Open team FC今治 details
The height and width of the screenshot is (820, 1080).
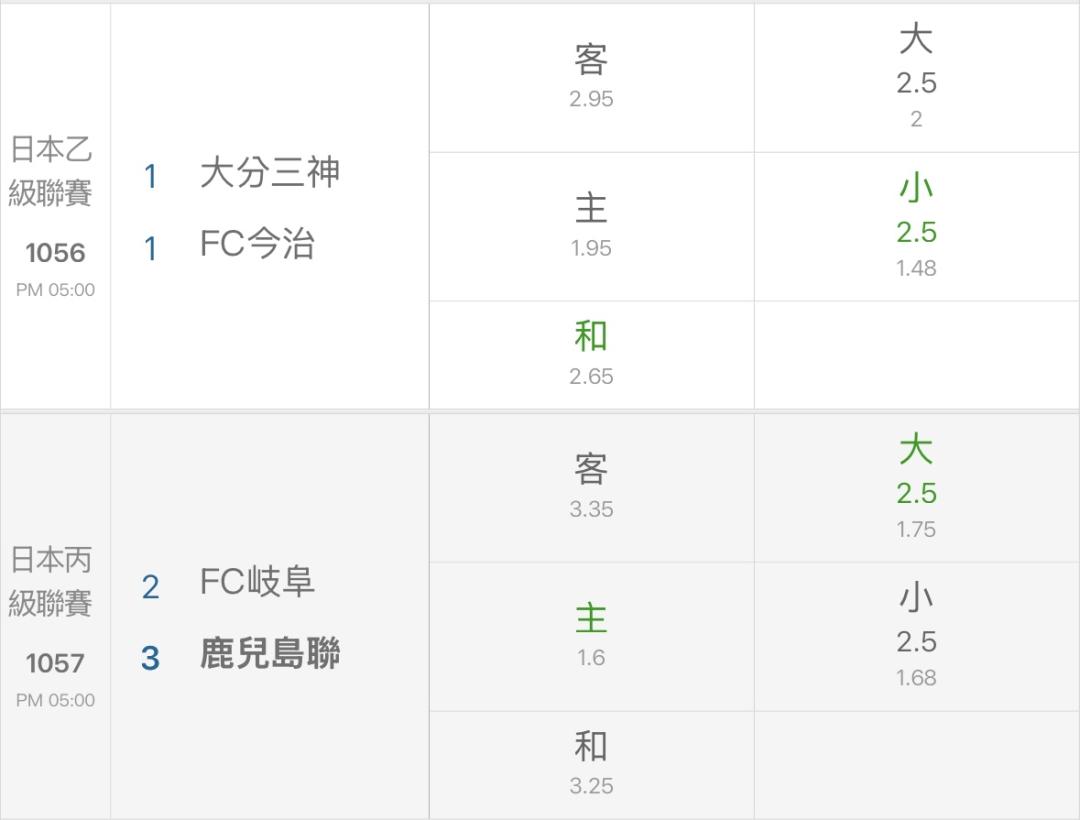coord(258,244)
